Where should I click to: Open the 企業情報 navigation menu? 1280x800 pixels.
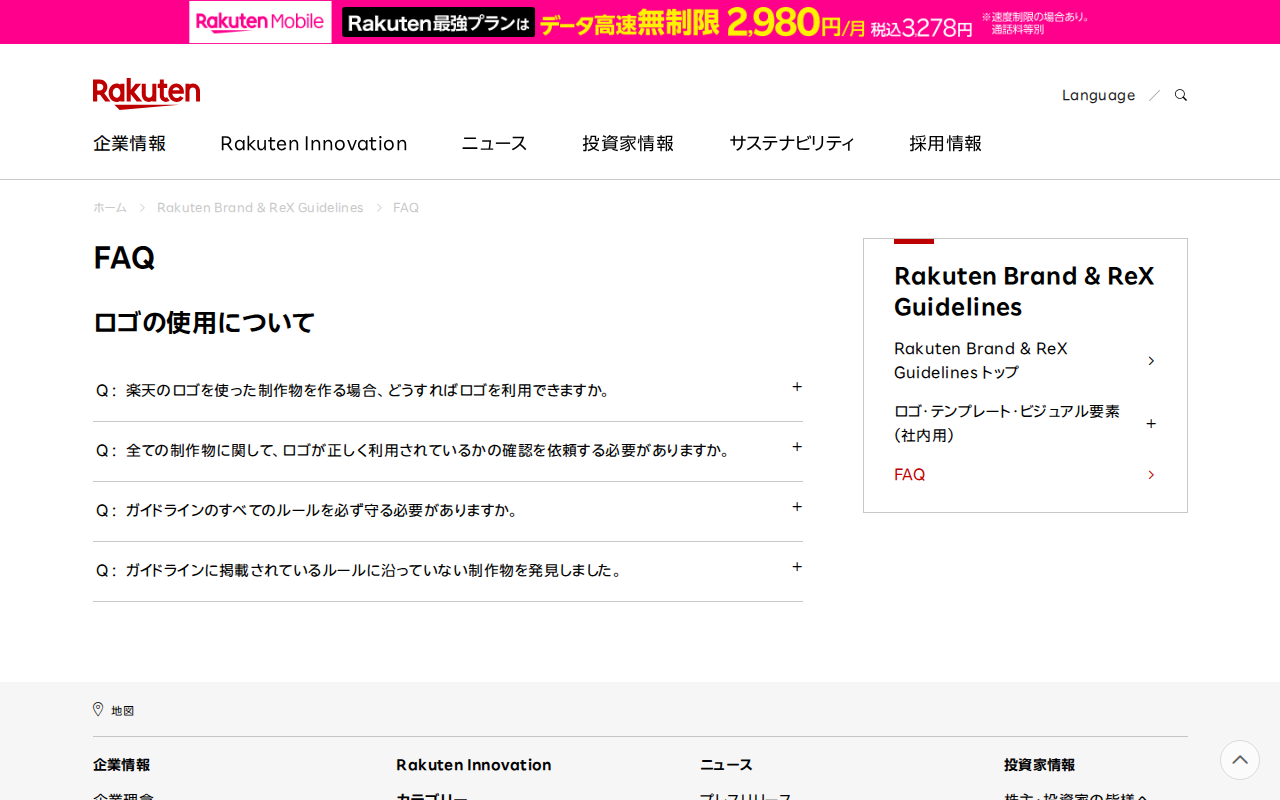129,143
